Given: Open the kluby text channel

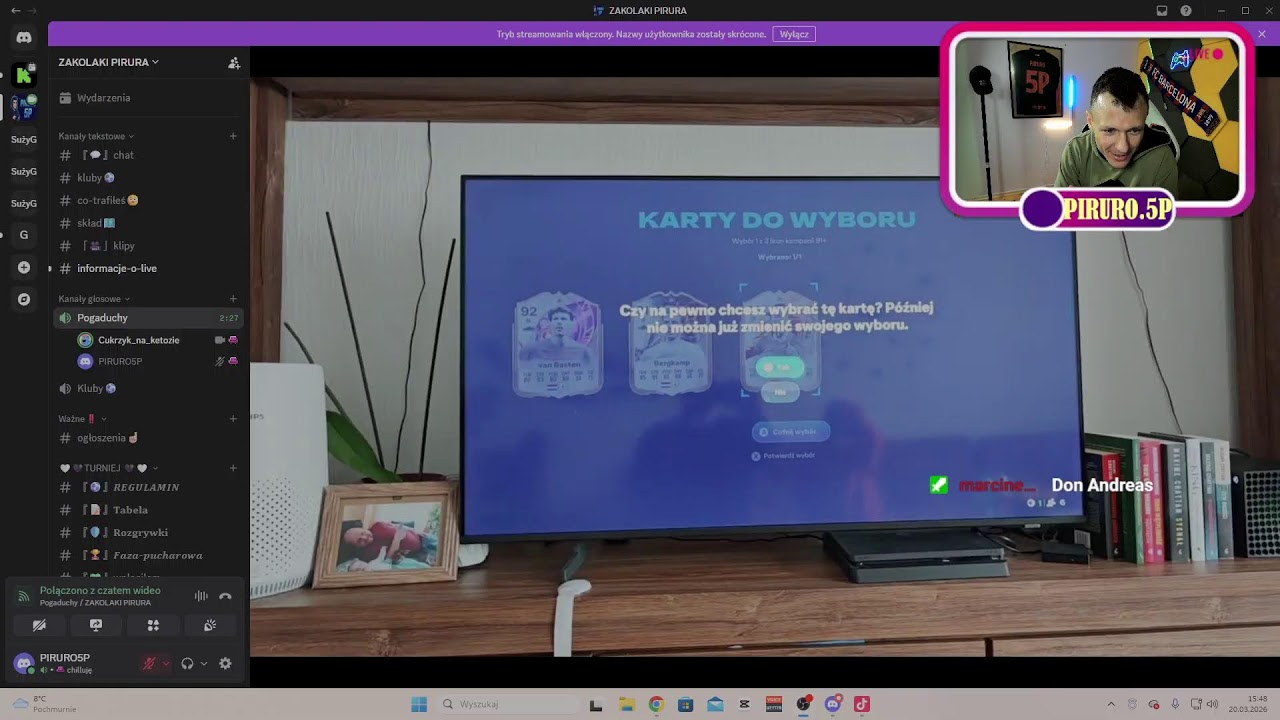Looking at the screenshot, I should (x=148, y=178).
